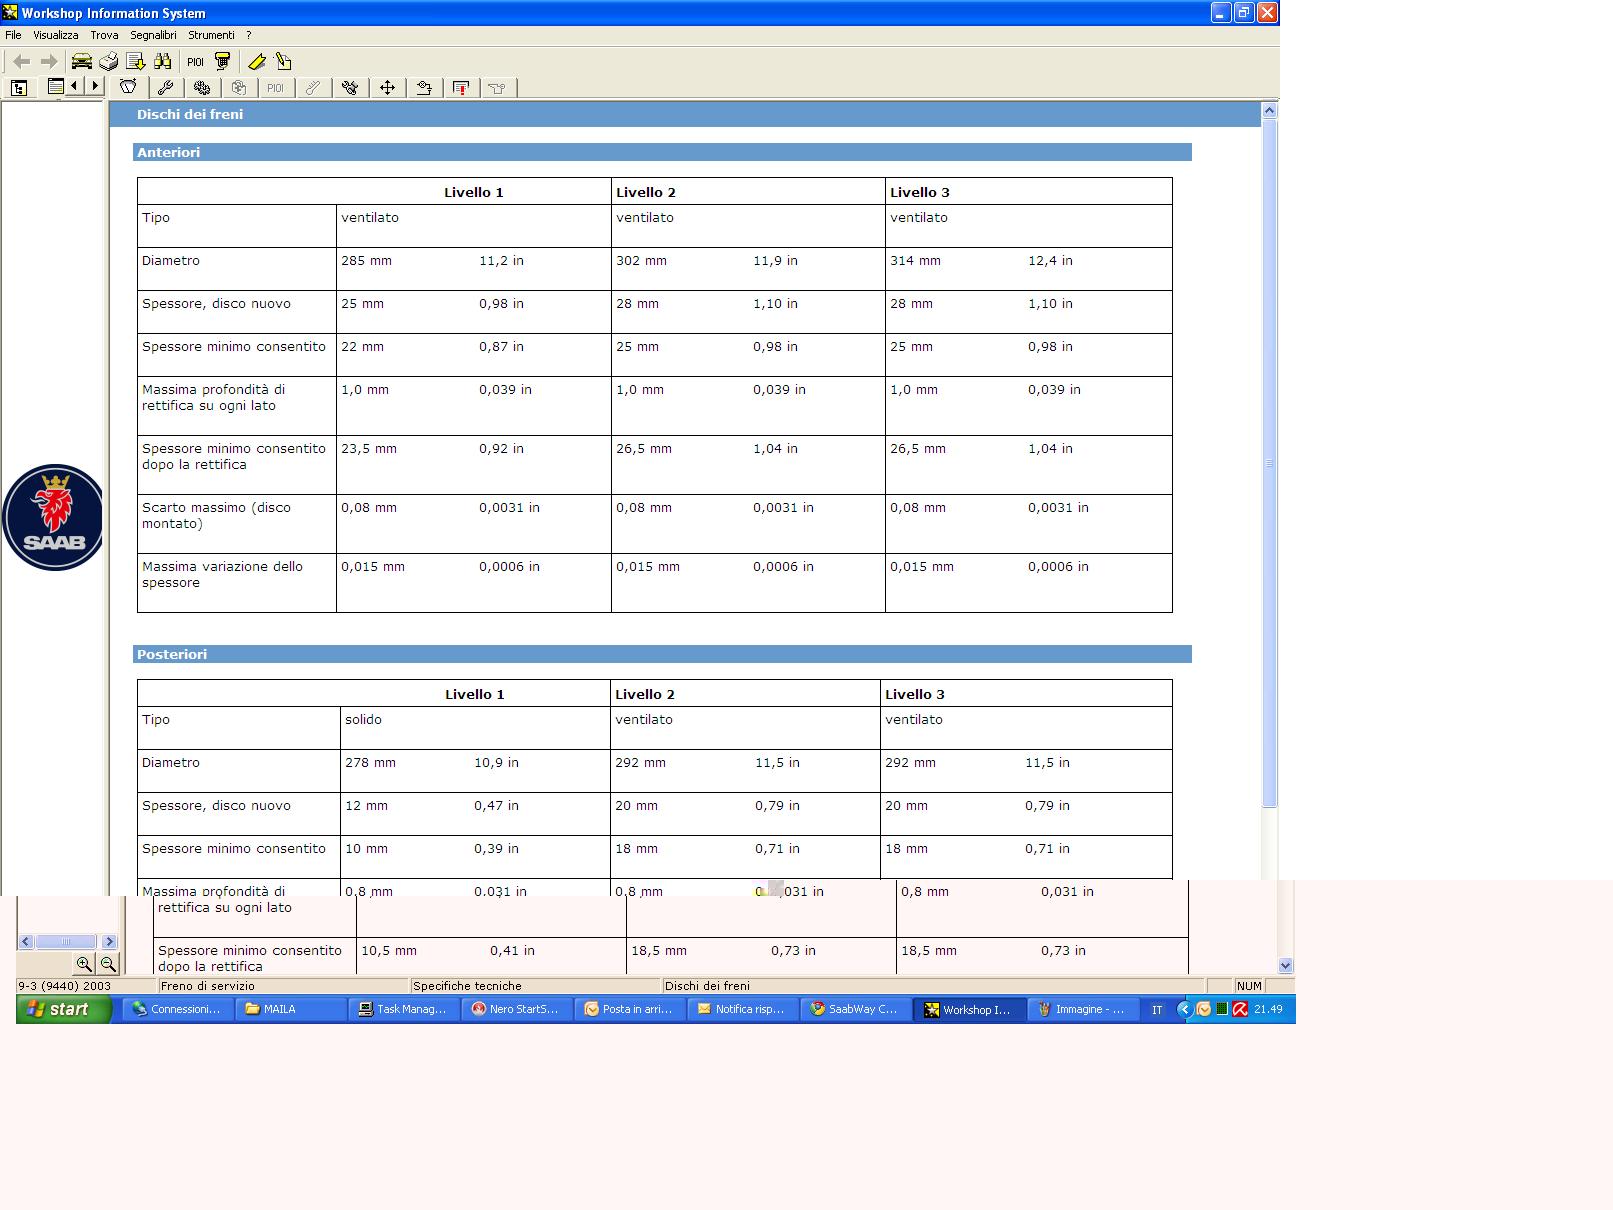Switch to Task Manager in taskbar
1613x1210 pixels.
404,1009
